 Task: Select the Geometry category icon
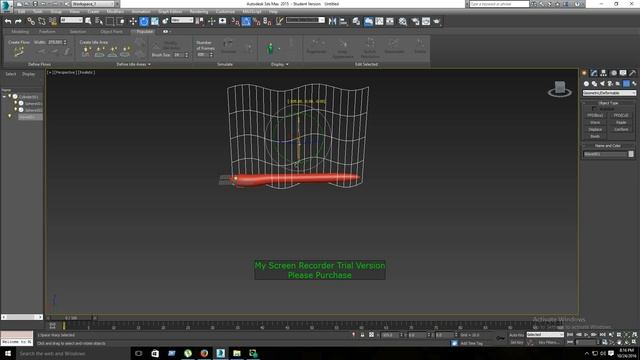[x=586, y=84]
